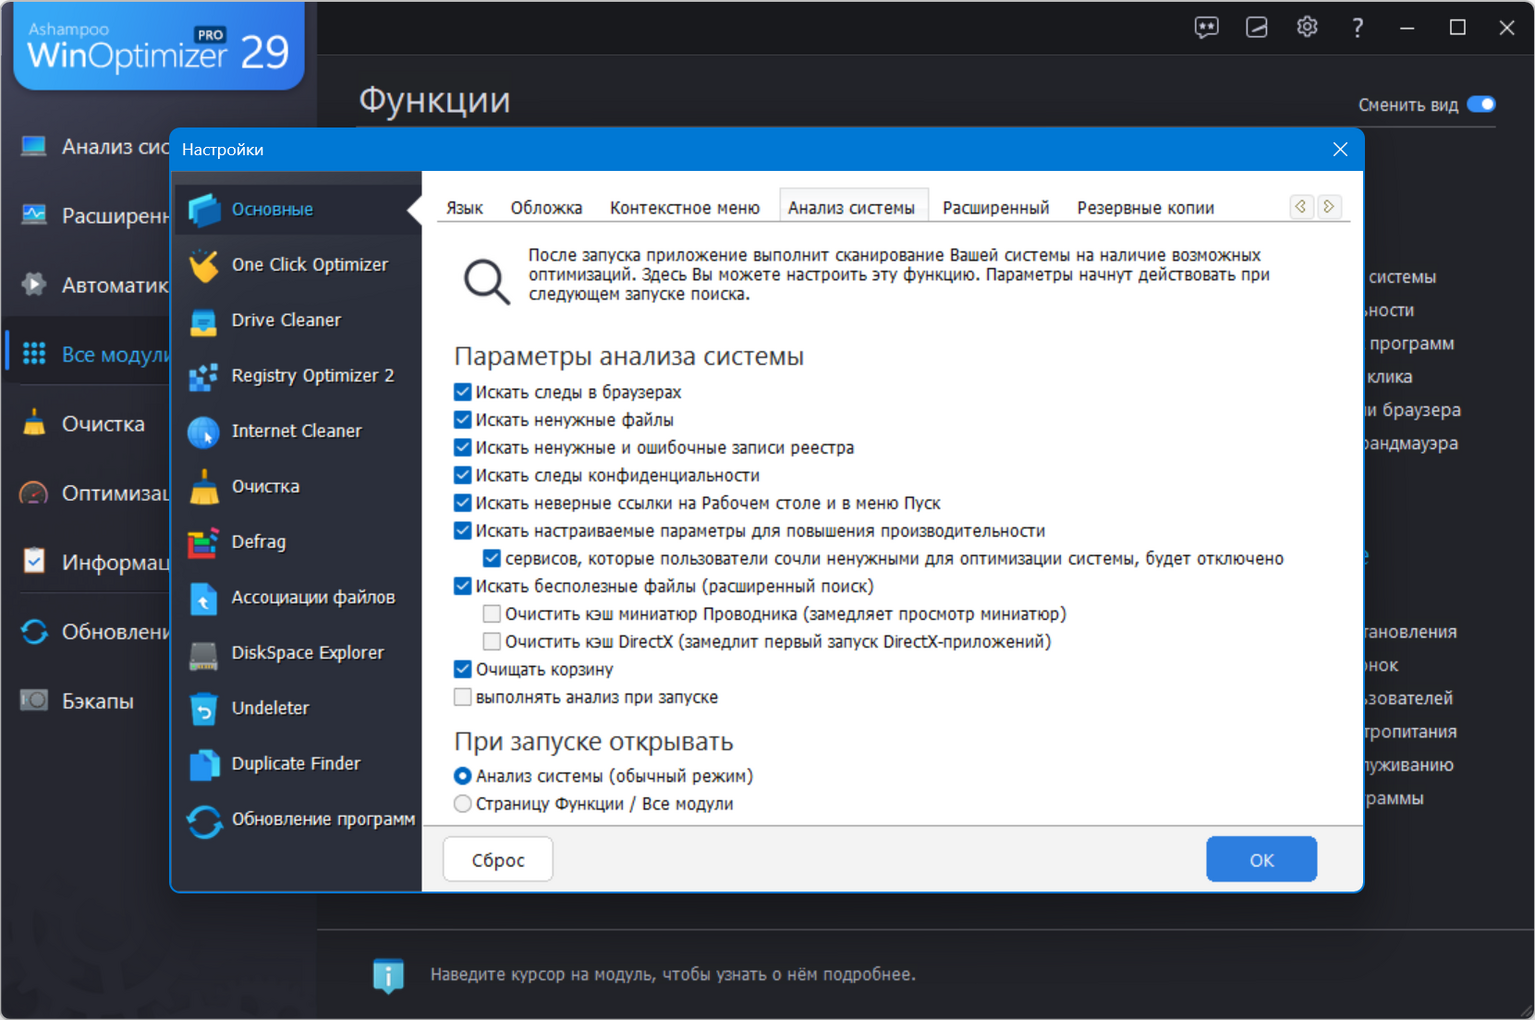
Task: Open Очистка broom icon in main sidebar
Action: pyautogui.click(x=34, y=423)
